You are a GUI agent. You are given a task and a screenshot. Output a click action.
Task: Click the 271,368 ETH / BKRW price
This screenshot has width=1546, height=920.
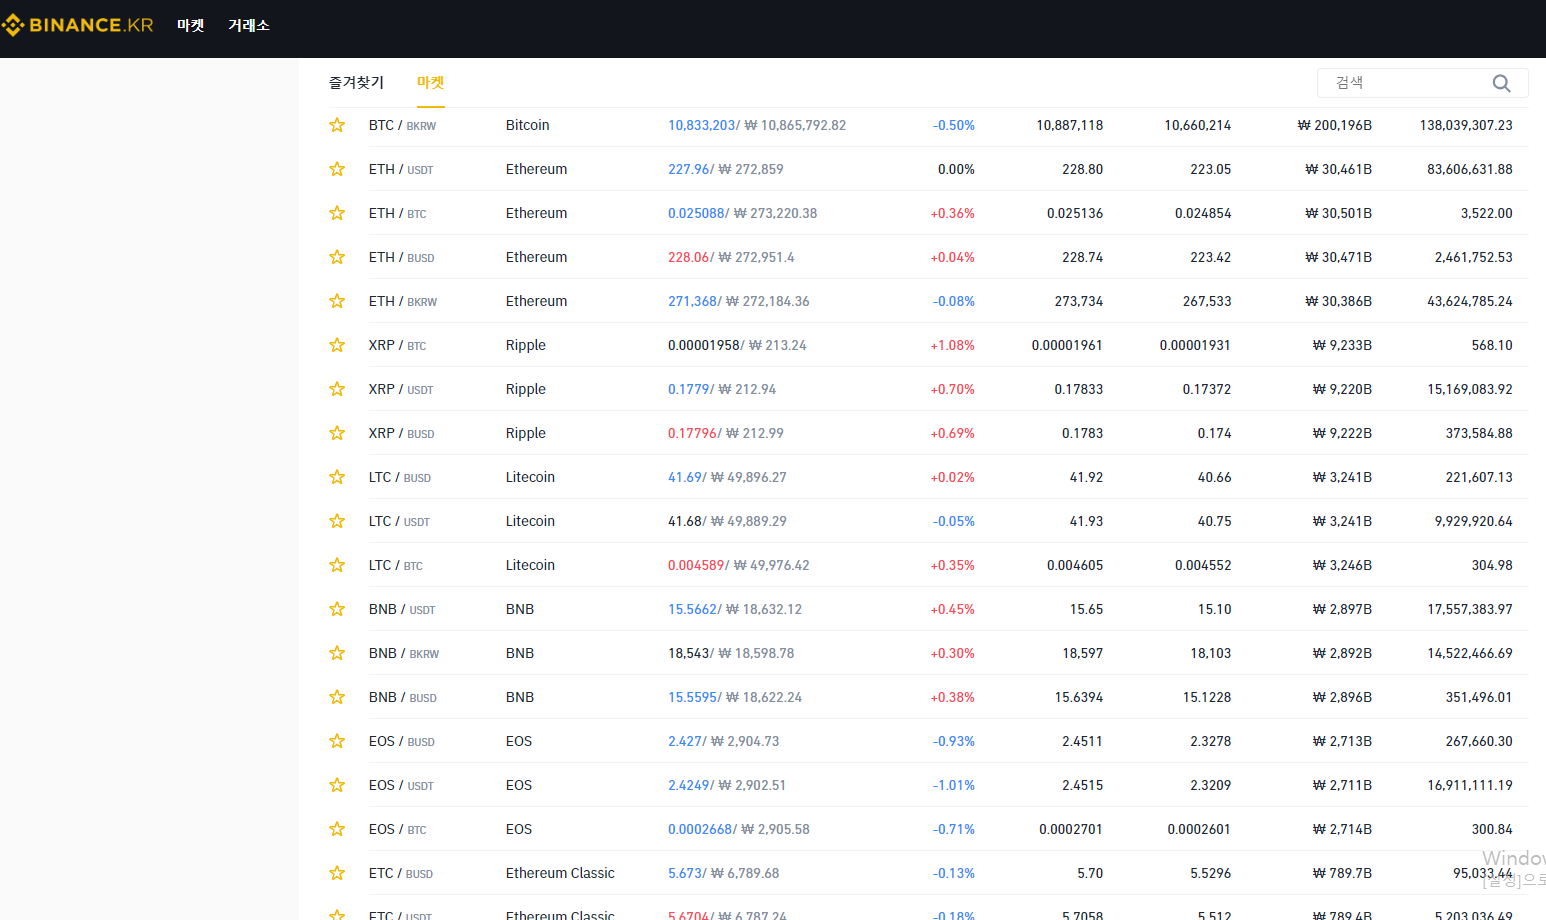tap(692, 301)
